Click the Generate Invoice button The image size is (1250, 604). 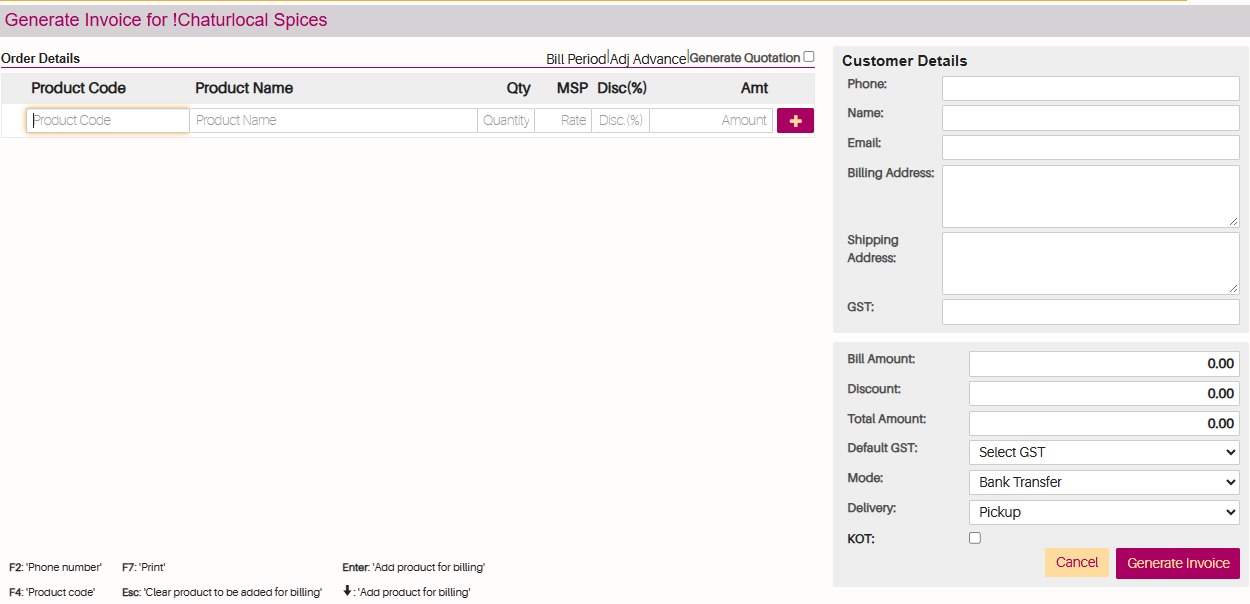1178,563
